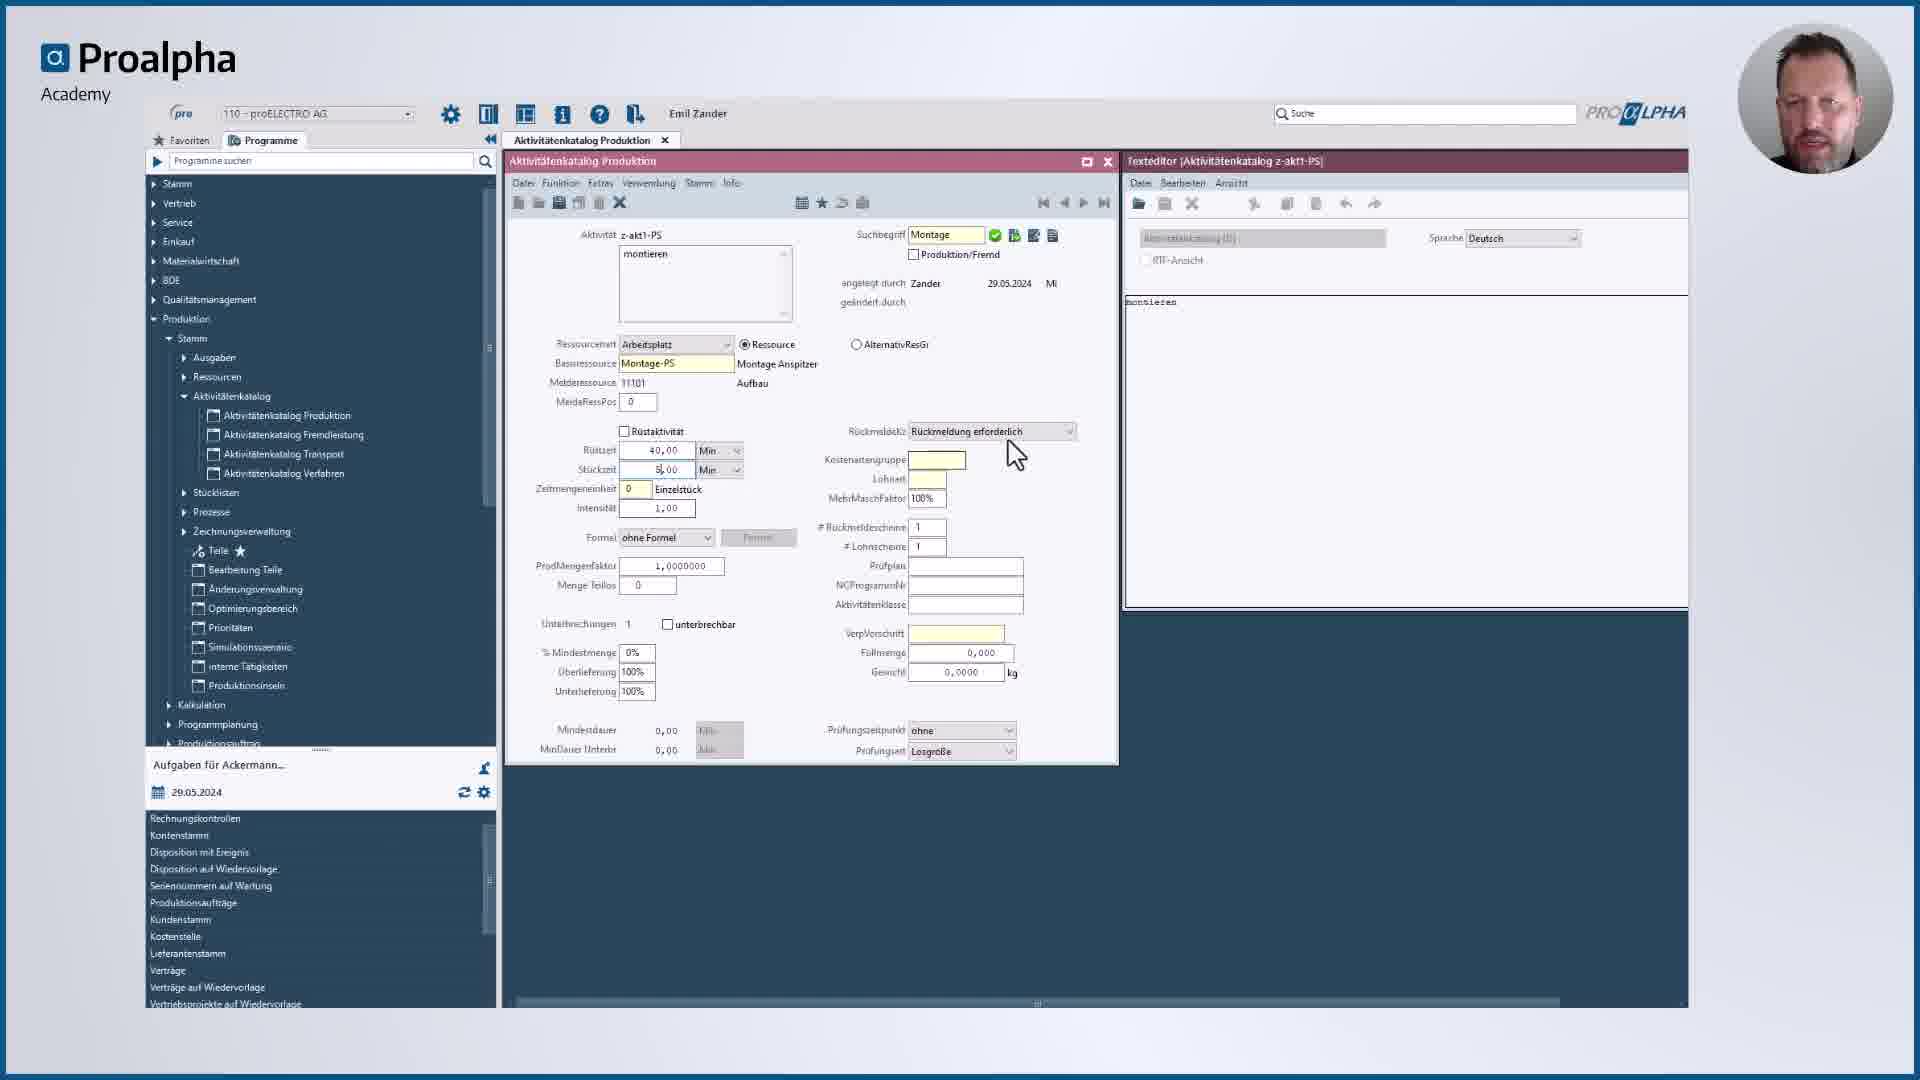Viewport: 1920px width, 1080px height.
Task: Open the Rüstzeit Min unit dropdown
Action: (720, 451)
